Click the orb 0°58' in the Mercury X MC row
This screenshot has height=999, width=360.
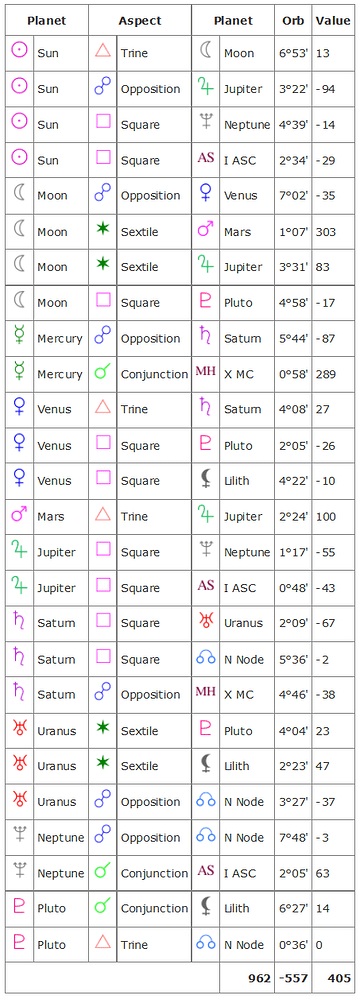293,375
